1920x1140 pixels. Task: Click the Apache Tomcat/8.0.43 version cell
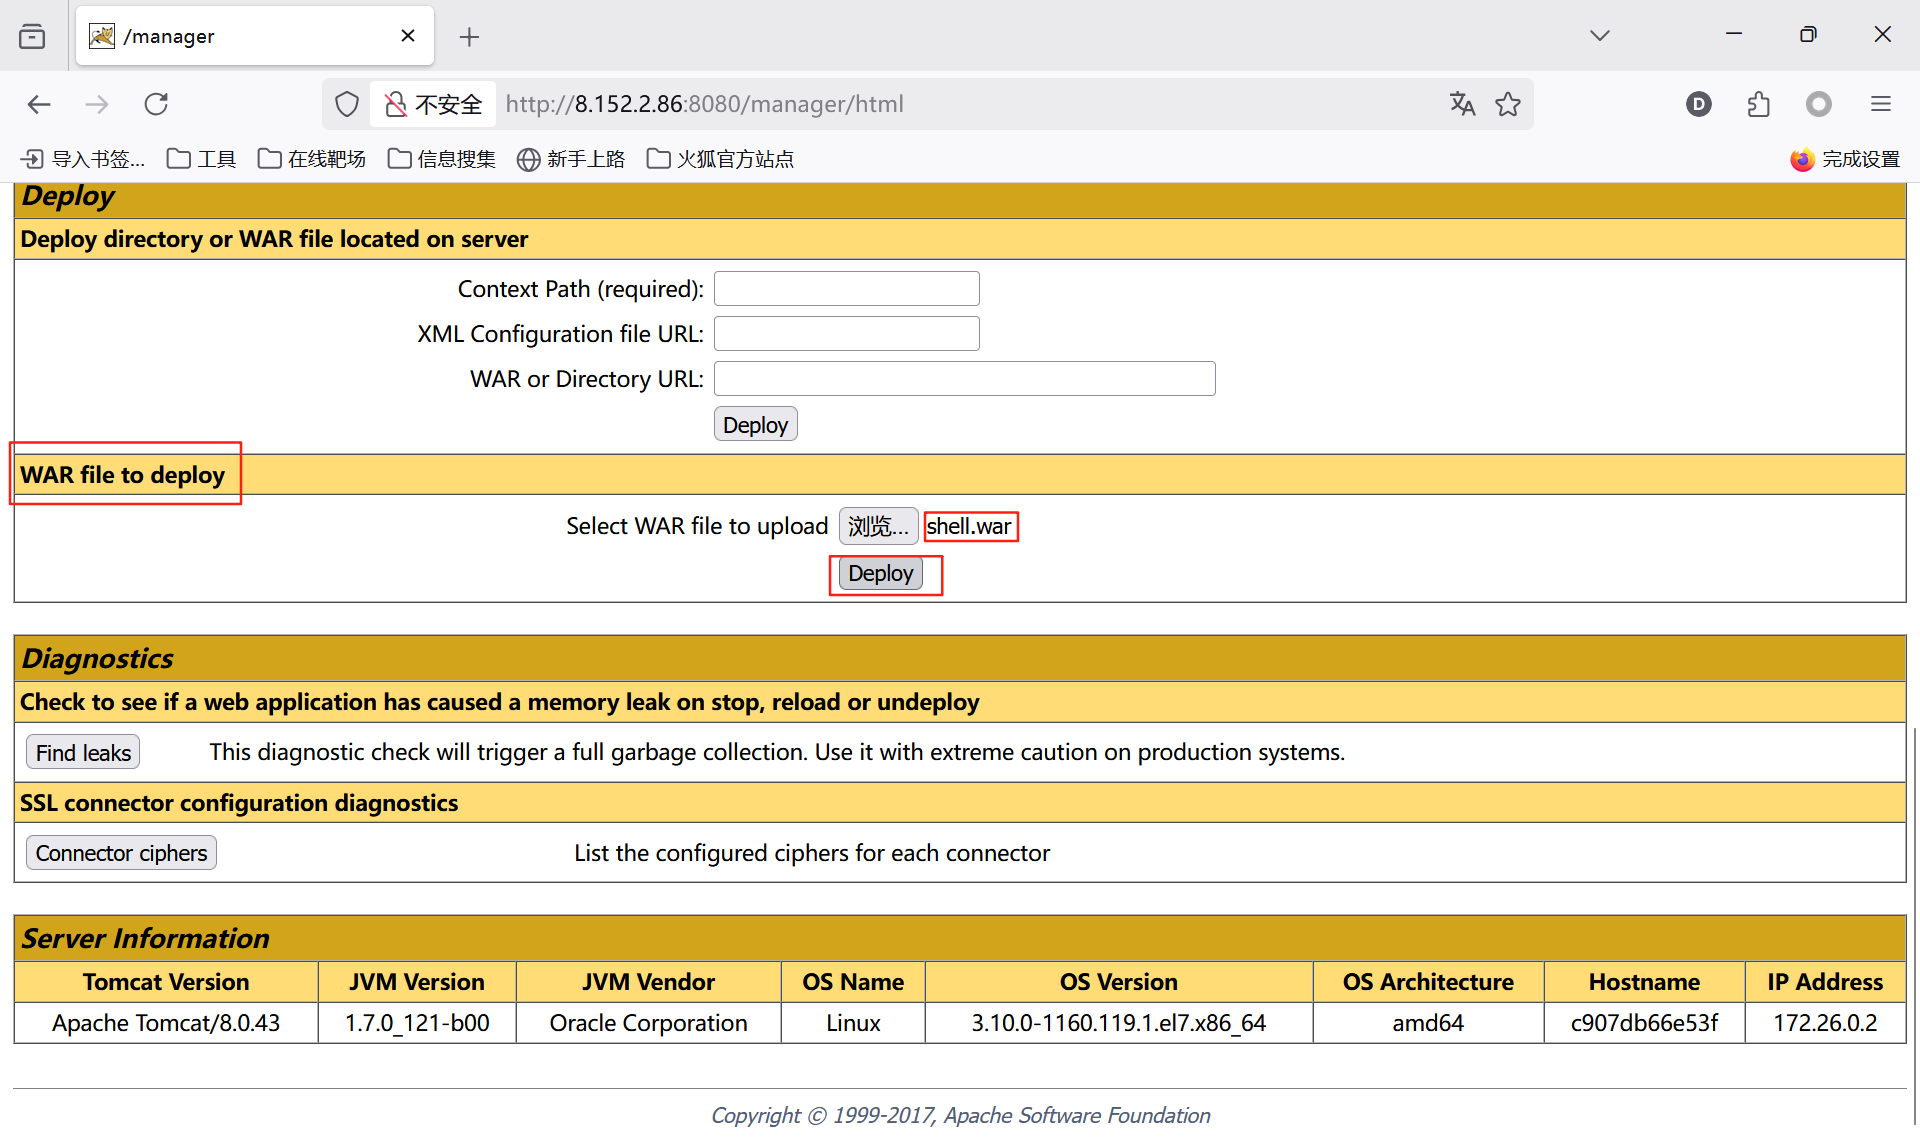click(x=166, y=1023)
